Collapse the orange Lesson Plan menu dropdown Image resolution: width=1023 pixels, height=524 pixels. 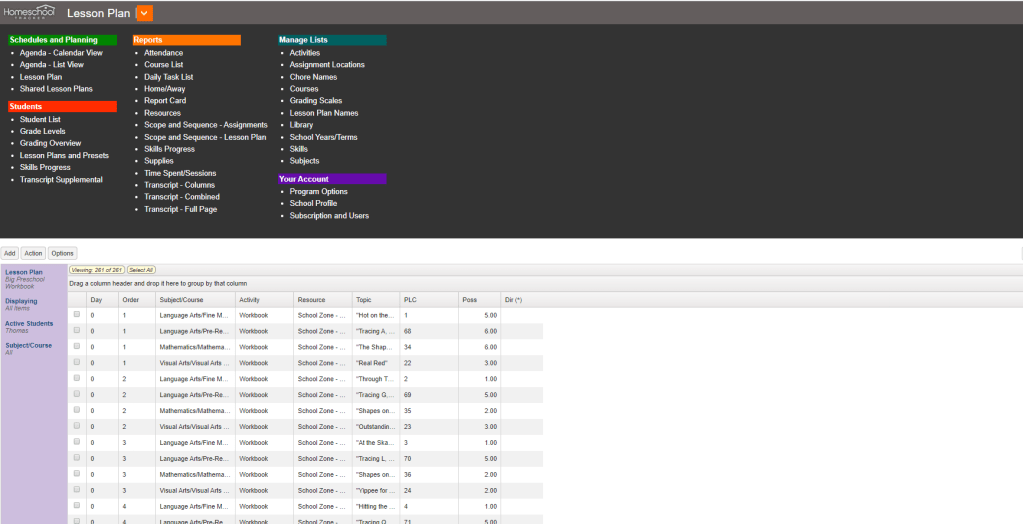click(x=145, y=13)
